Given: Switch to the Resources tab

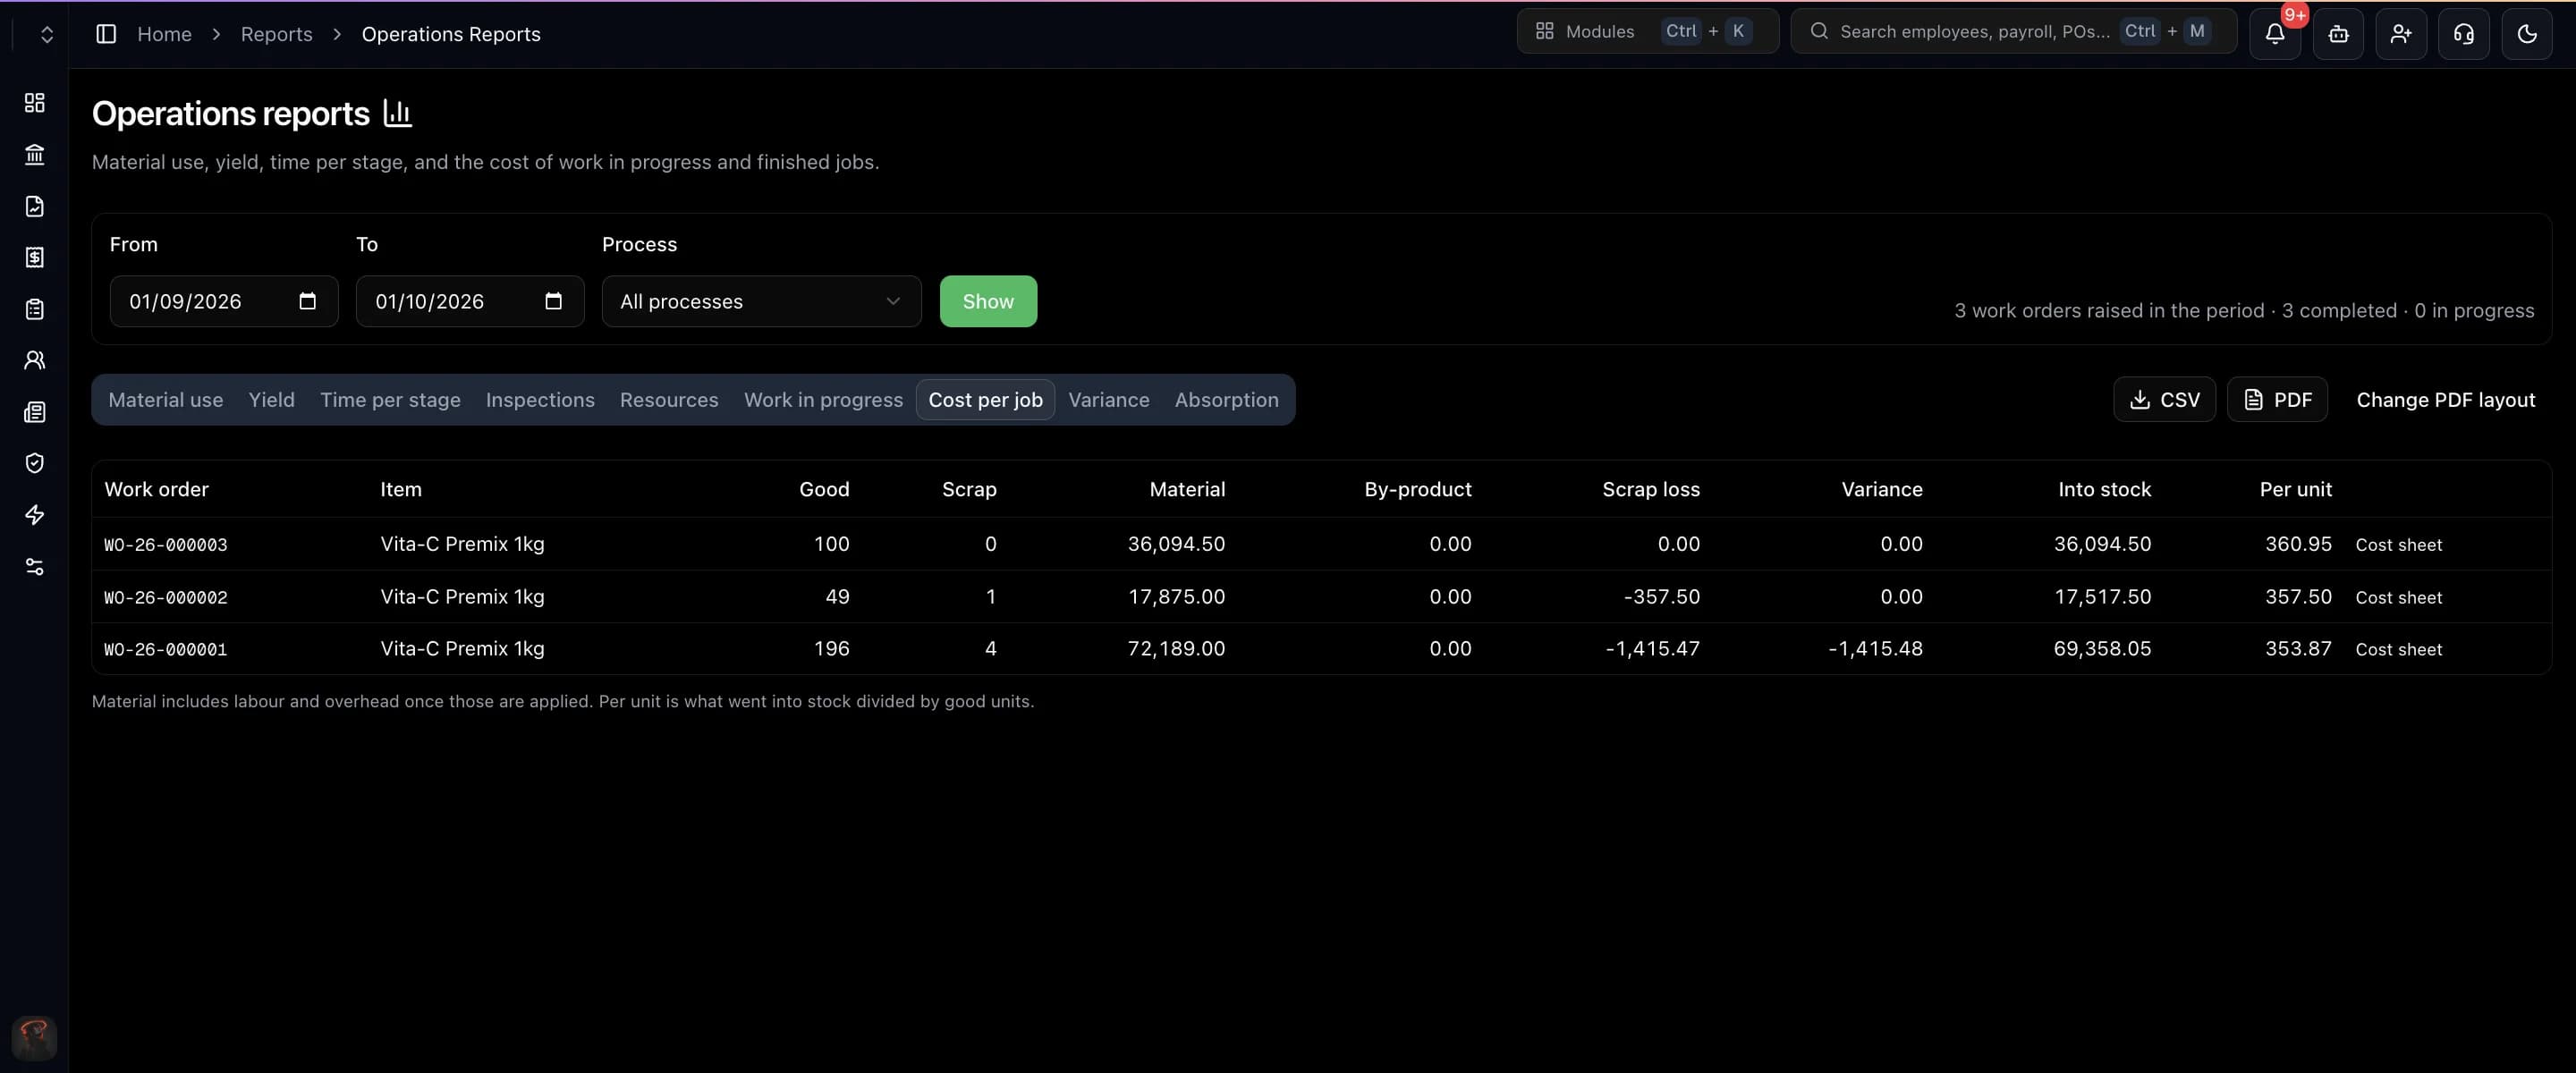Looking at the screenshot, I should (669, 400).
